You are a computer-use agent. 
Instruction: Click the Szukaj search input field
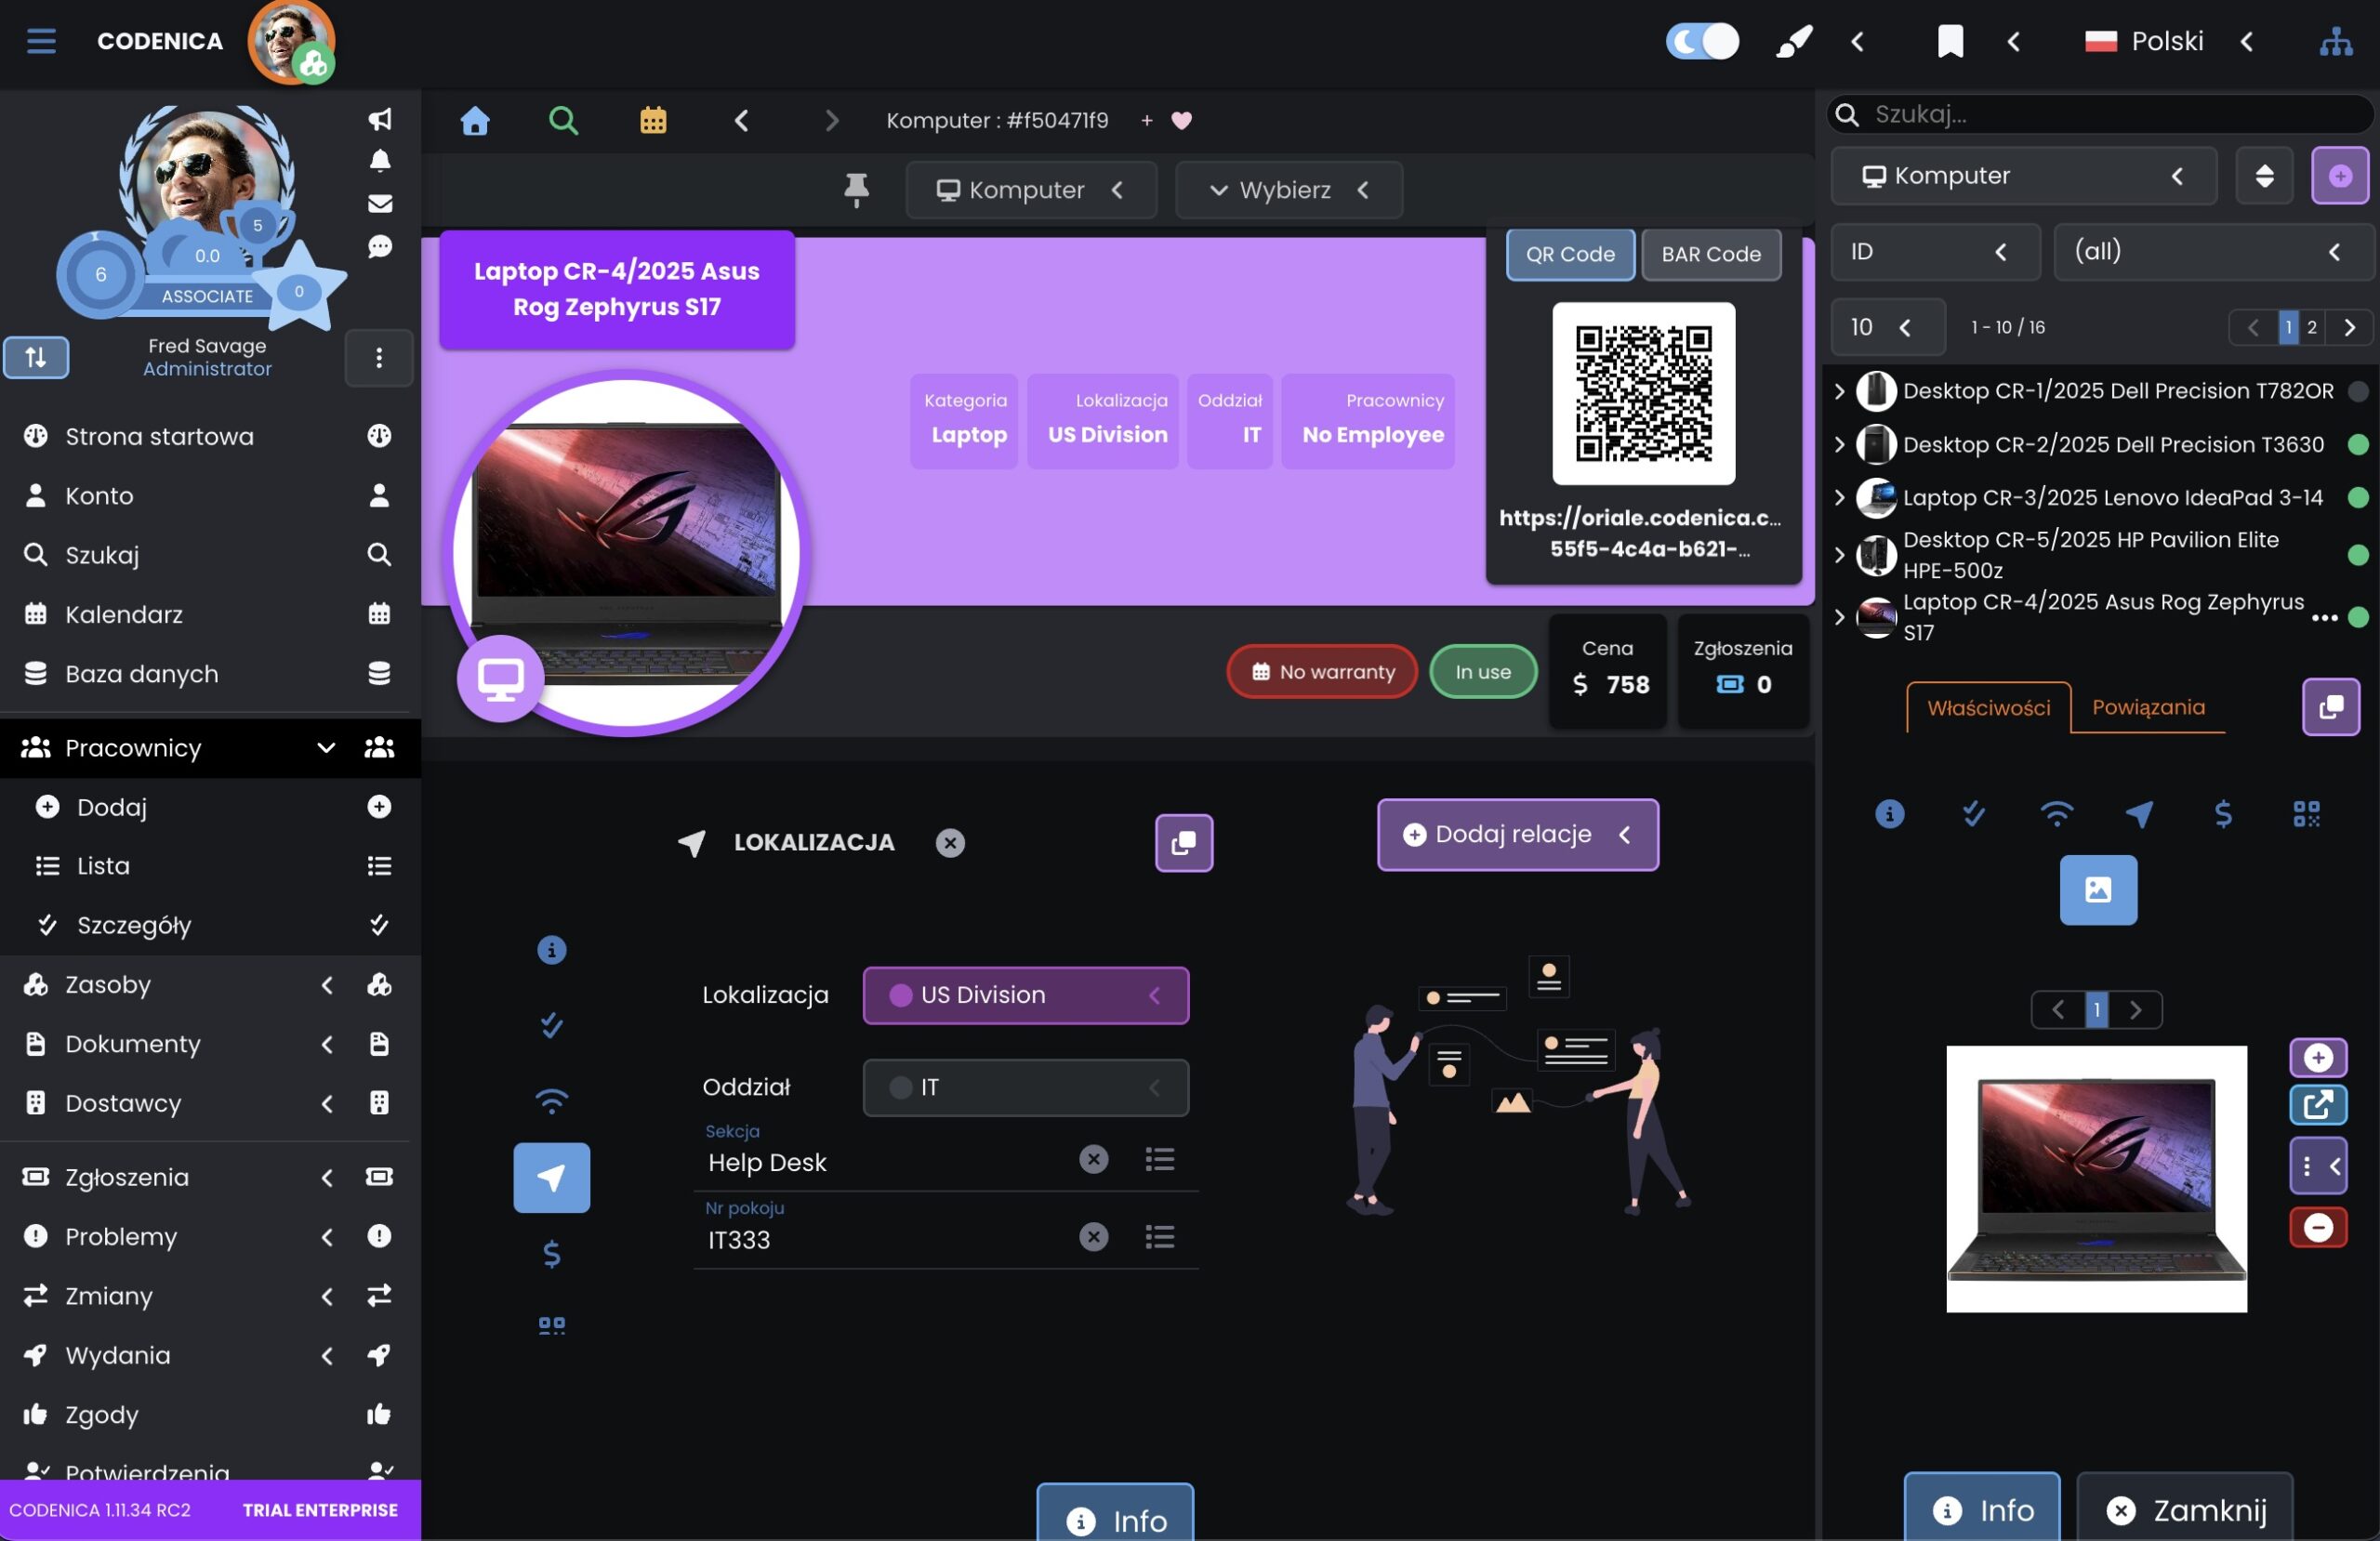[x=2100, y=114]
